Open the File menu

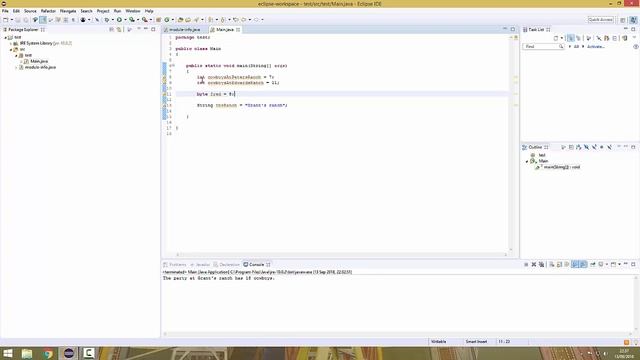5,11
